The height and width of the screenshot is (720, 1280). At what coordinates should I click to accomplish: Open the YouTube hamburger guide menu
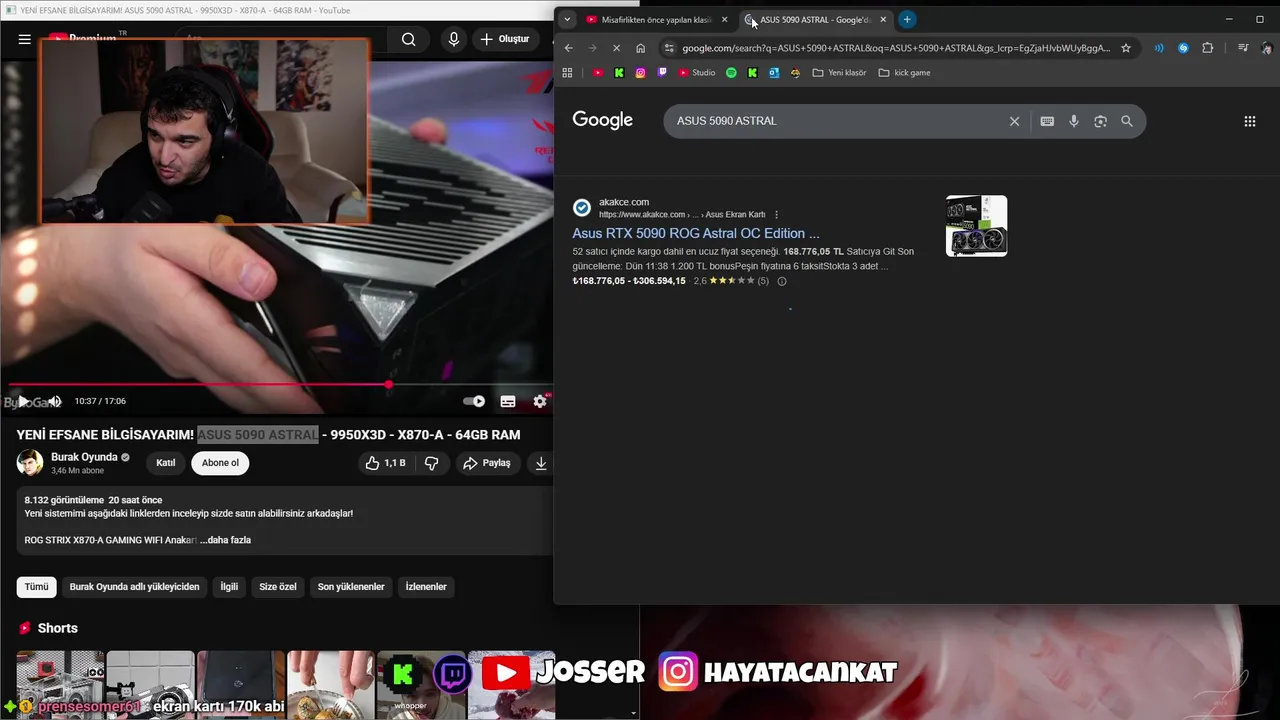tap(24, 39)
